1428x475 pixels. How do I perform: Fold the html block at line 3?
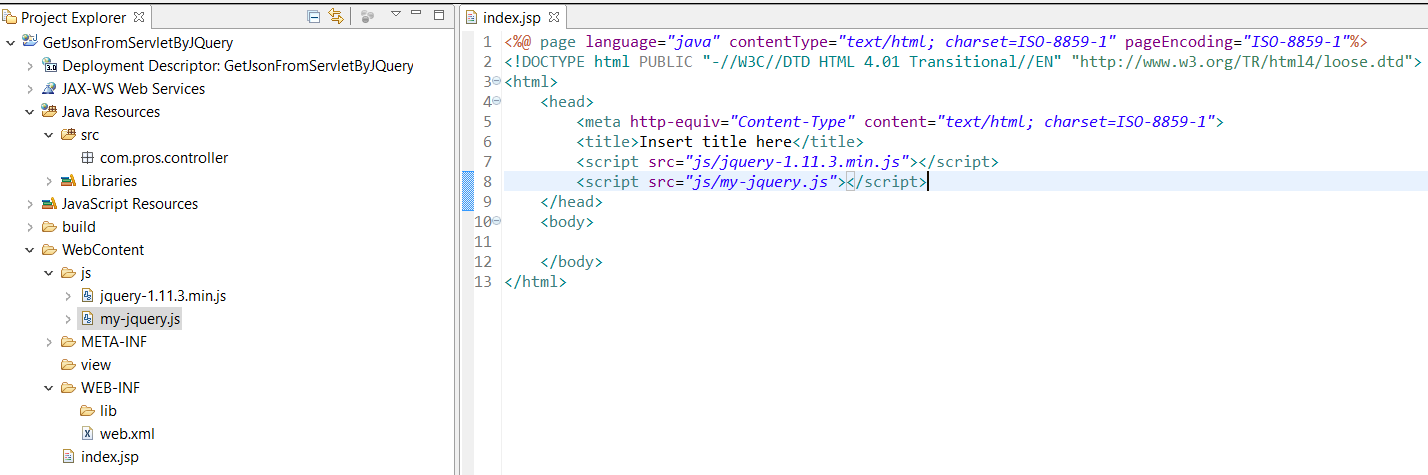click(x=497, y=81)
